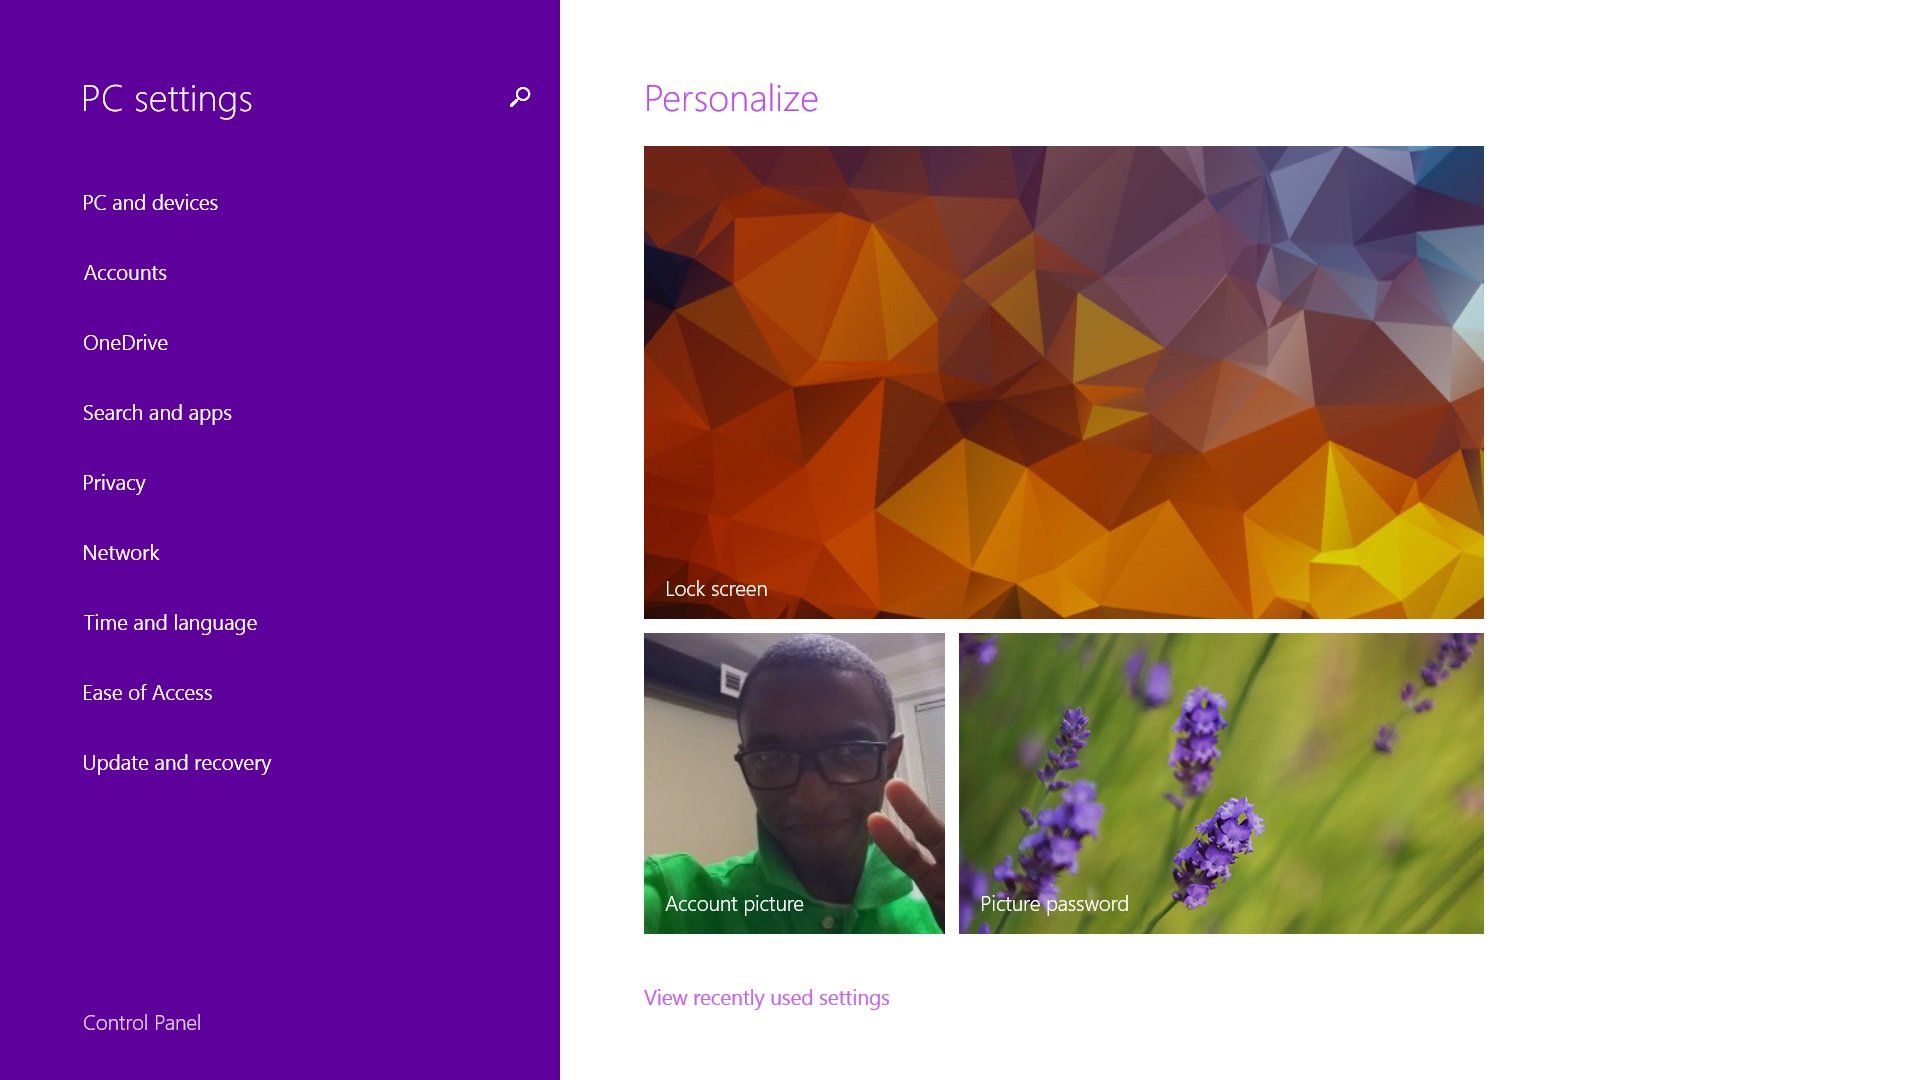Screen dimensions: 1920x1080
Task: Open the Control Panel link
Action: [x=142, y=1022]
